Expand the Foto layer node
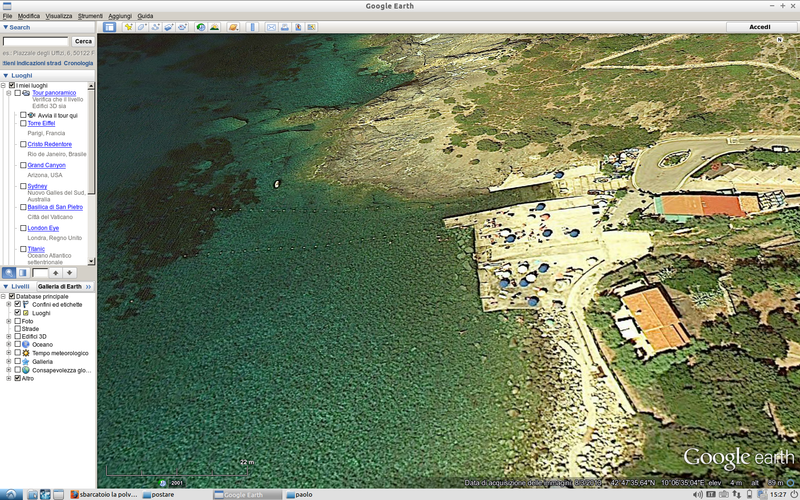The height and width of the screenshot is (500, 800). click(x=8, y=321)
